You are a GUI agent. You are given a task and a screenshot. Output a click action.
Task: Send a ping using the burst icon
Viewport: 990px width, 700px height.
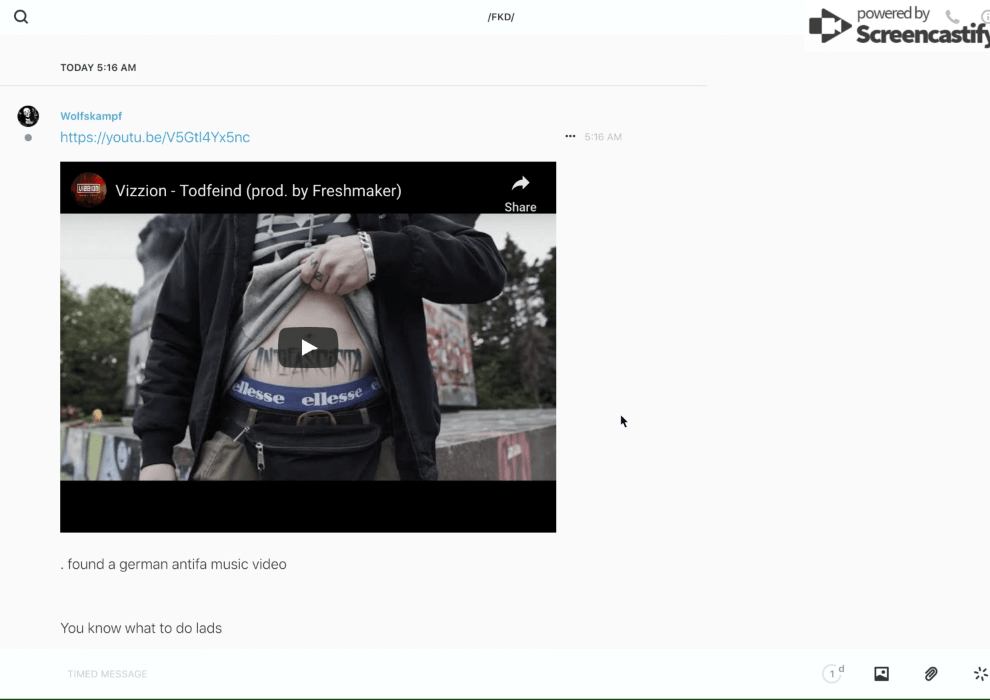(x=980, y=674)
